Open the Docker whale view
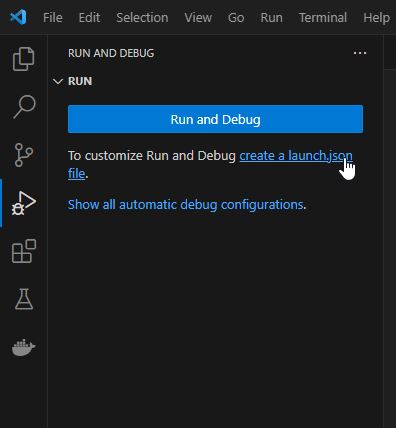Image resolution: width=396 pixels, height=428 pixels. click(x=24, y=347)
